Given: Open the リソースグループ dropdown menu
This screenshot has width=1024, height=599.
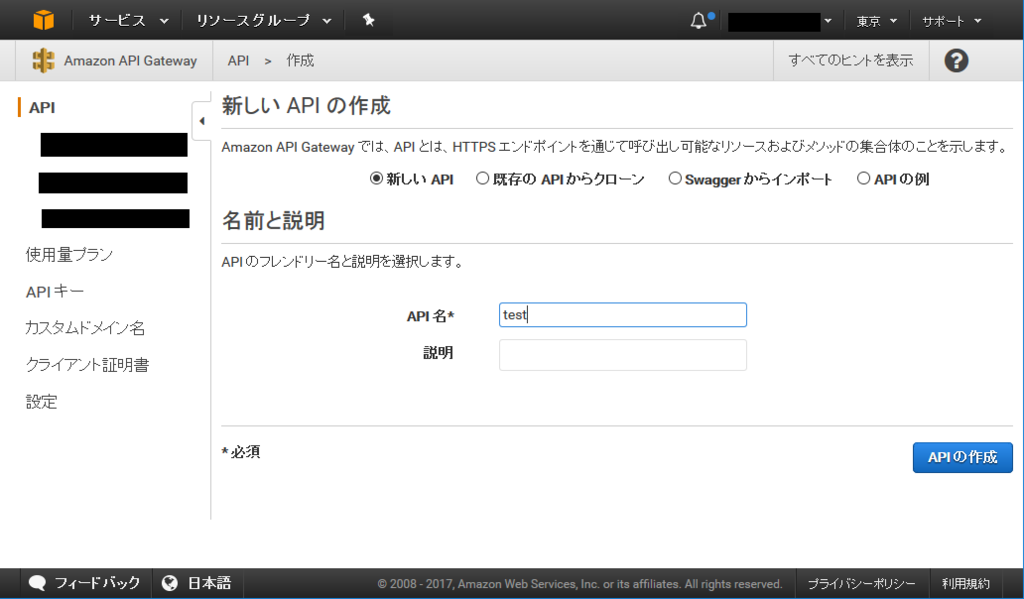Looking at the screenshot, I should click(x=264, y=21).
